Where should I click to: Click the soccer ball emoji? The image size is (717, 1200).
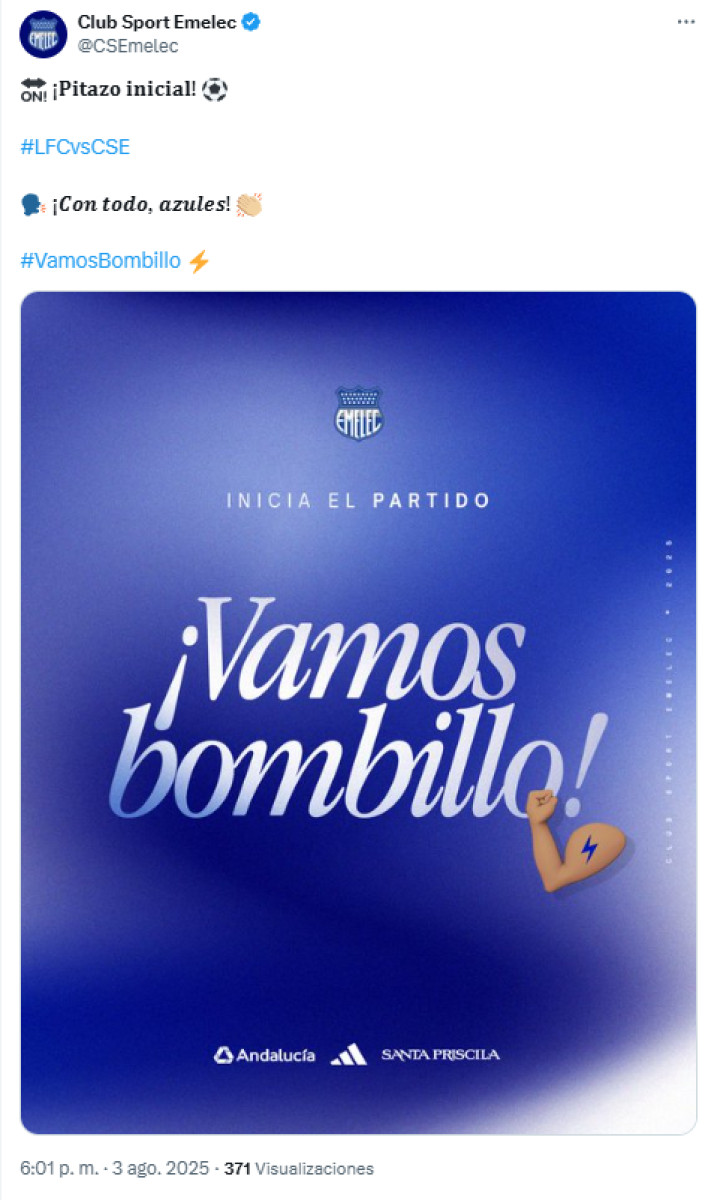click(215, 90)
